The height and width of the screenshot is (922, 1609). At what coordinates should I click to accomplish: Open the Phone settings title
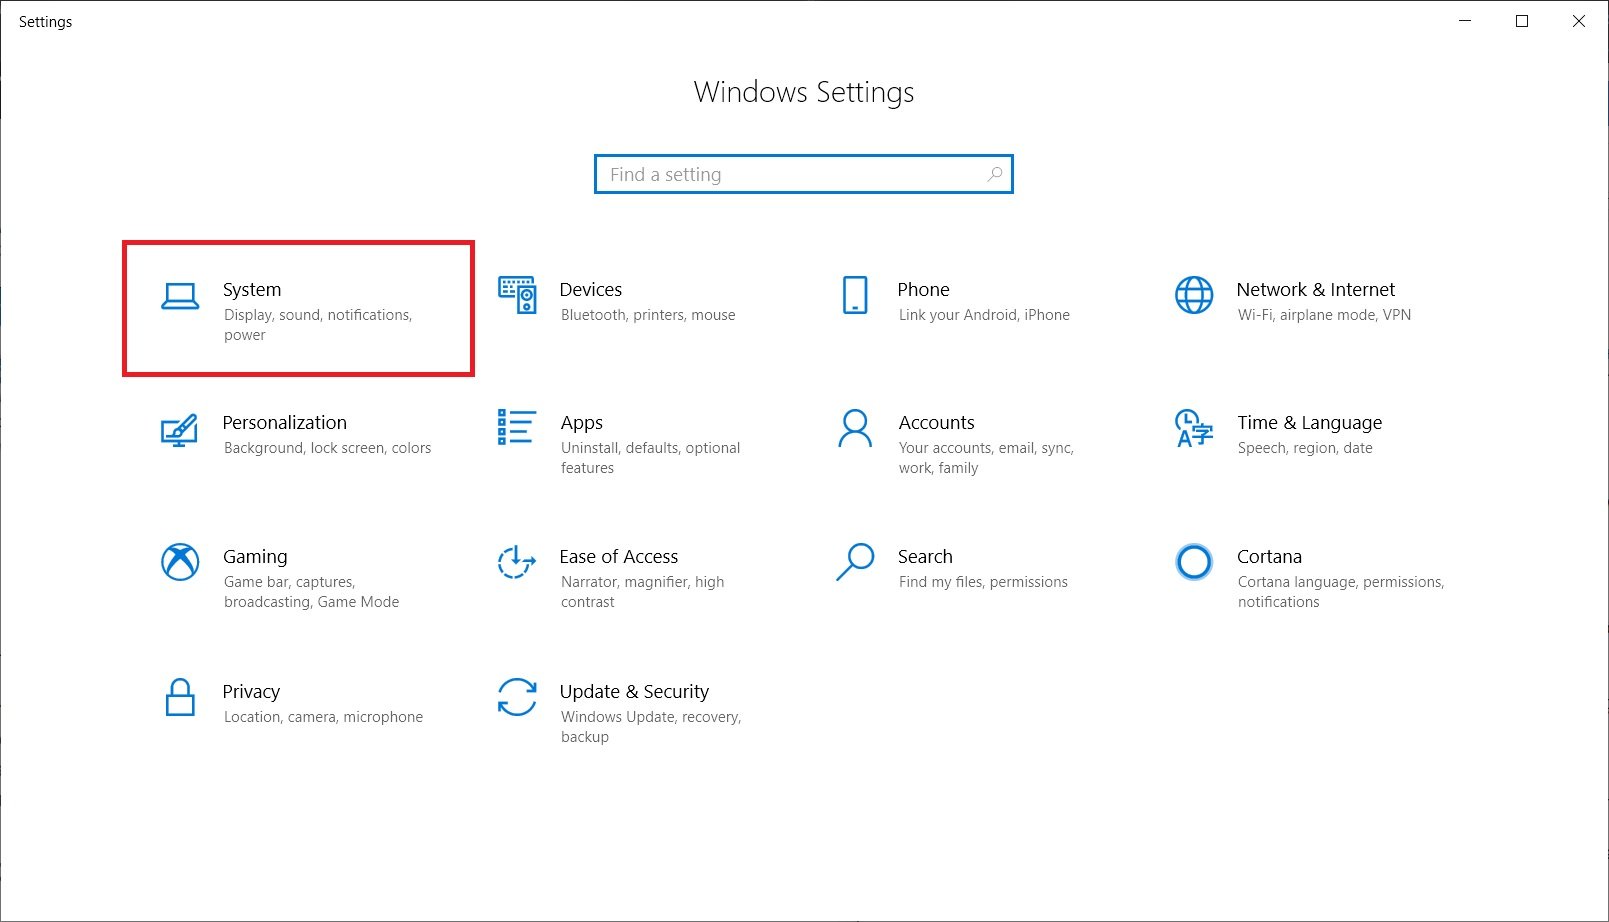923,290
